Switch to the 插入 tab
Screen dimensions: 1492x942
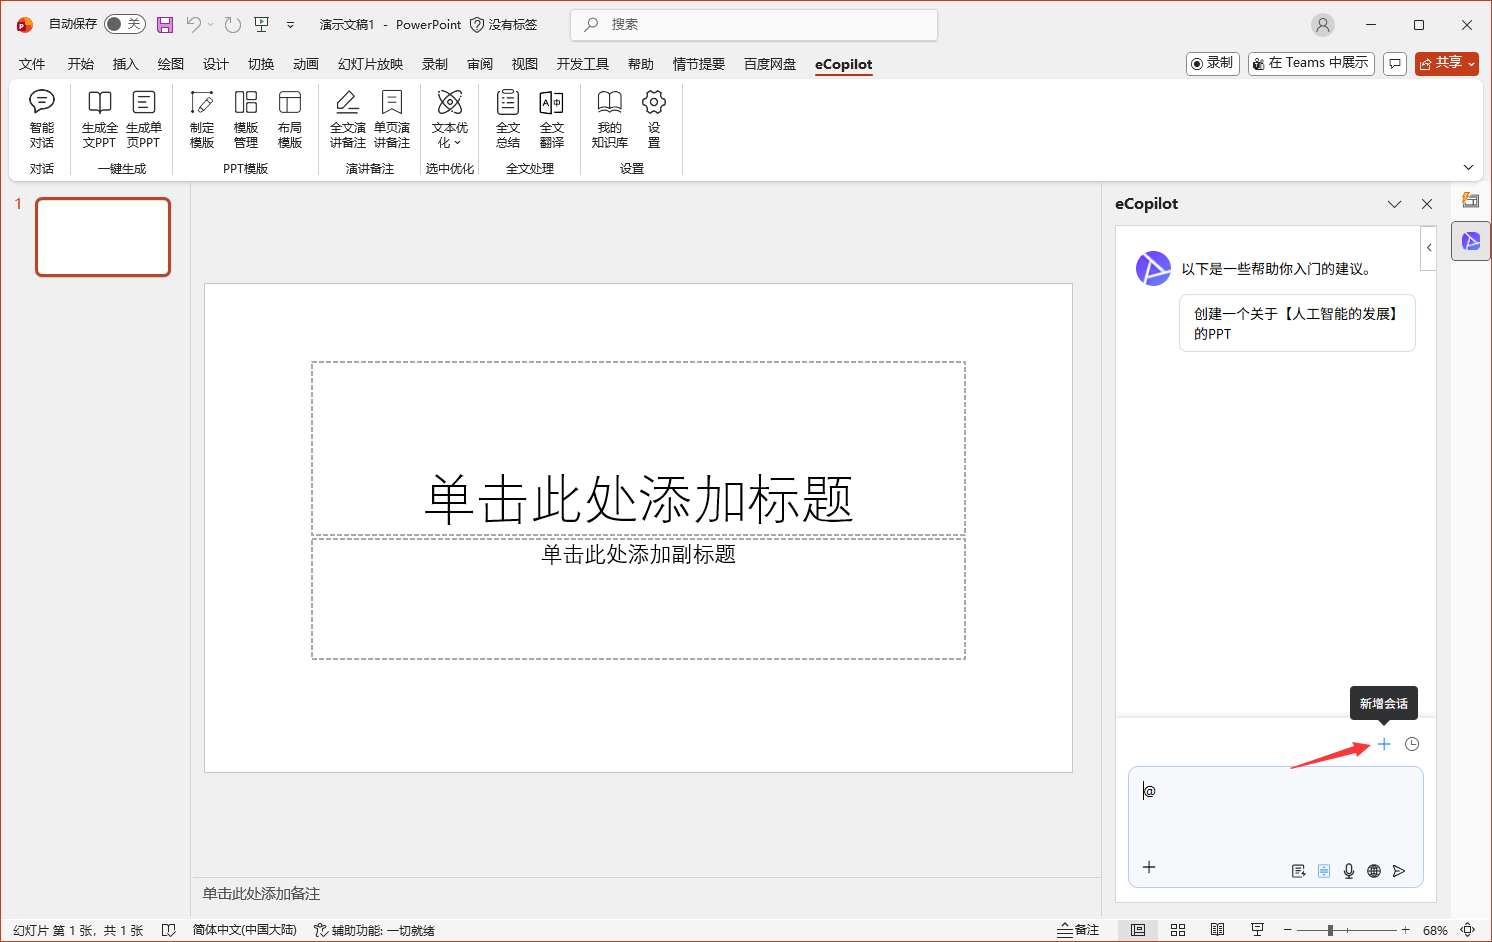click(125, 64)
